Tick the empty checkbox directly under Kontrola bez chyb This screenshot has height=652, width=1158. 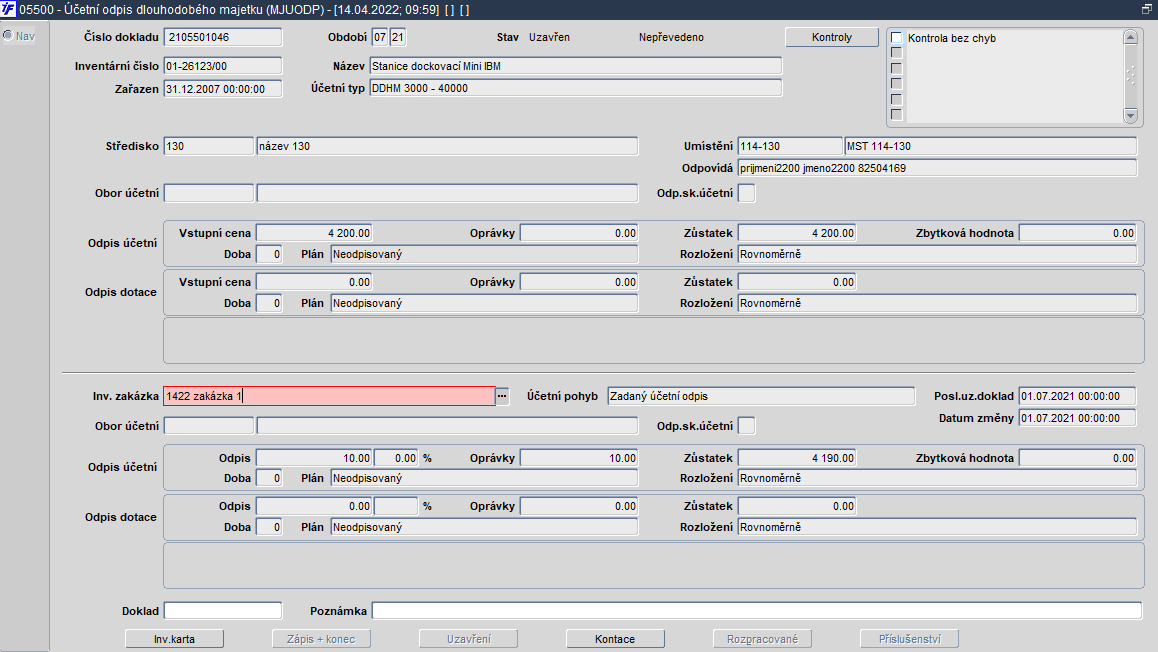click(897, 53)
